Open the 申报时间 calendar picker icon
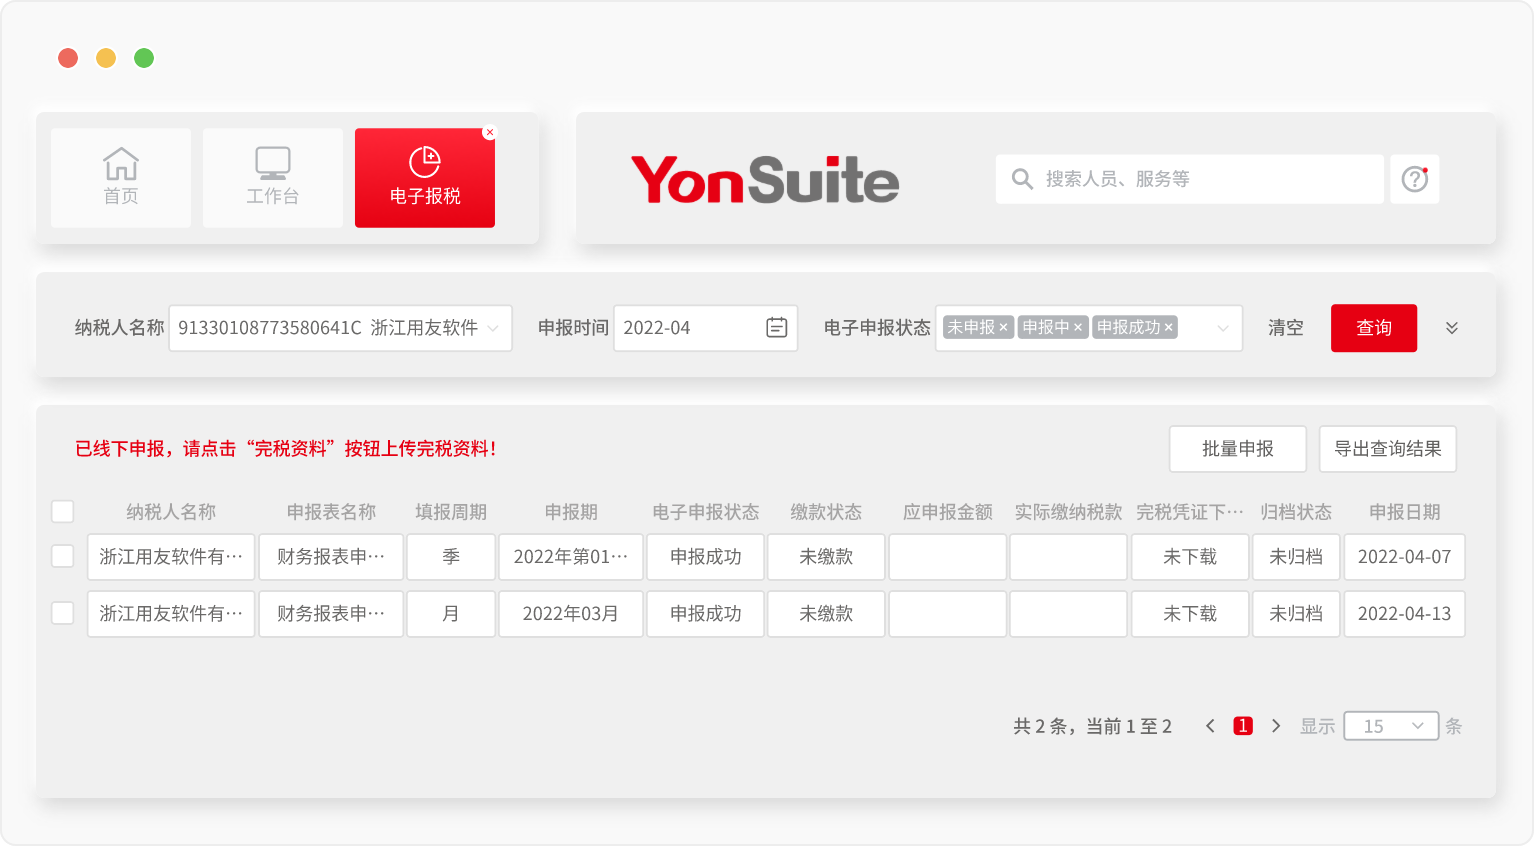Image resolution: width=1540 pixels, height=846 pixels. (x=776, y=328)
